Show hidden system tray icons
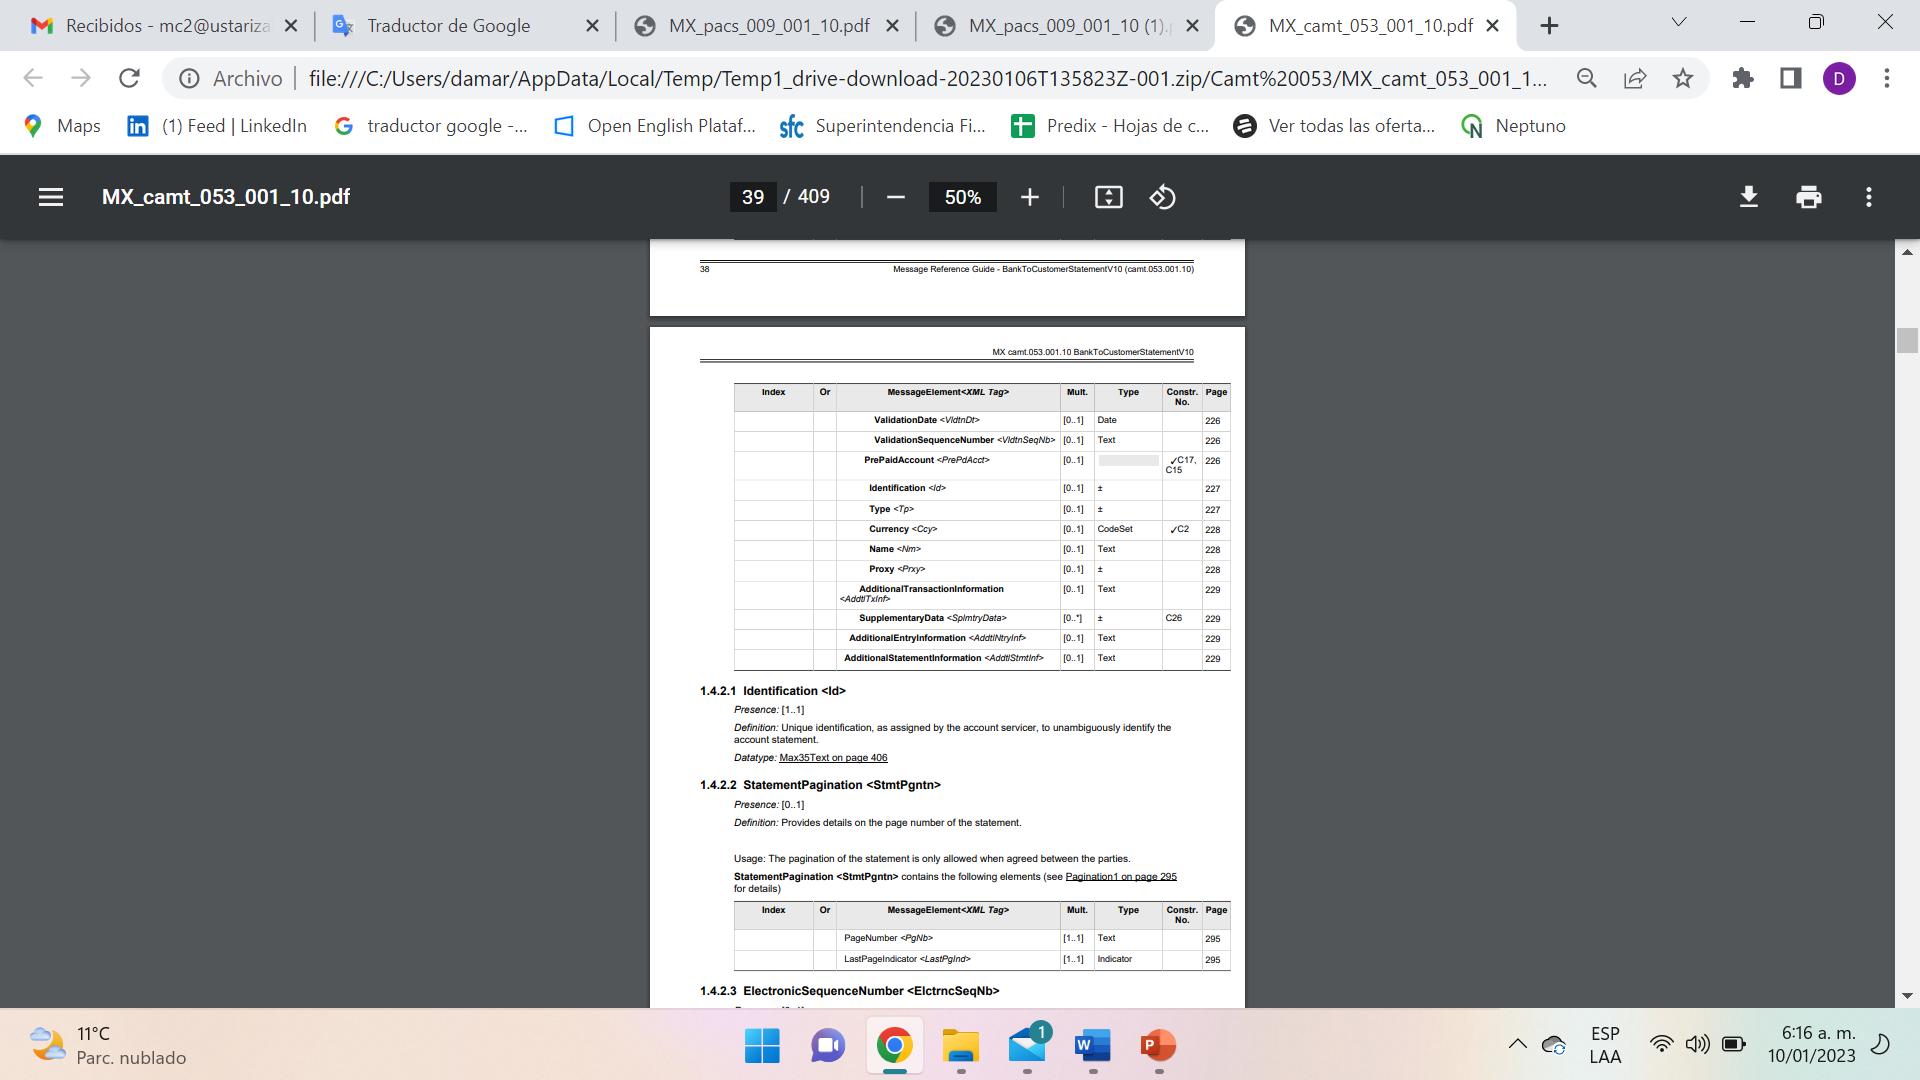 pos(1517,1044)
